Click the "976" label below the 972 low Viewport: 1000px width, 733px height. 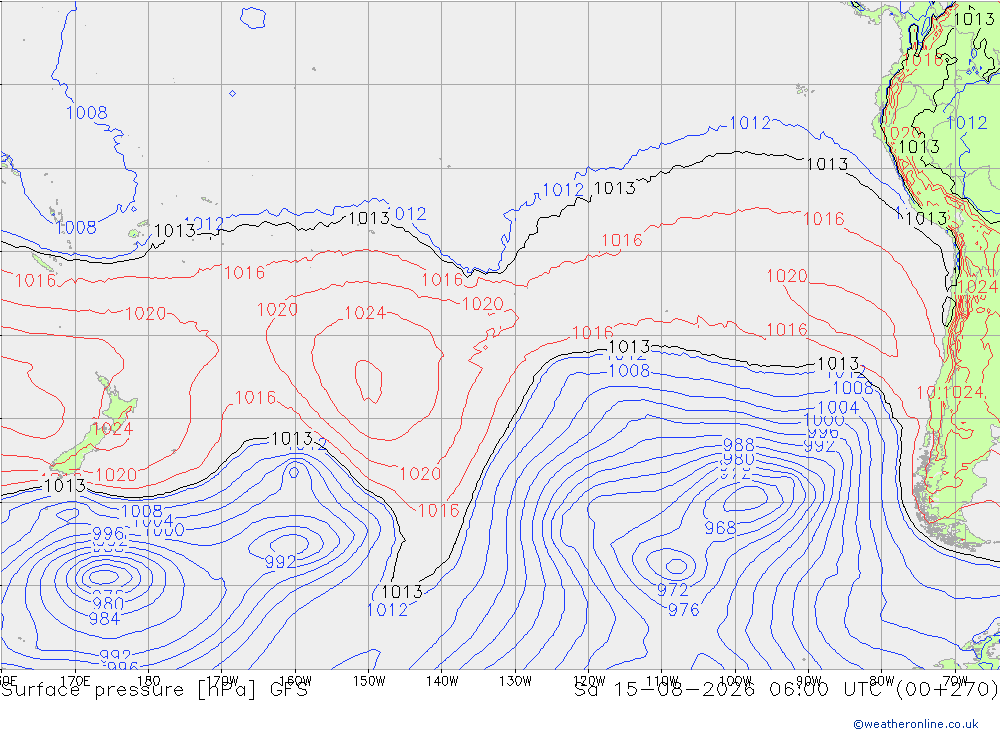(x=684, y=610)
